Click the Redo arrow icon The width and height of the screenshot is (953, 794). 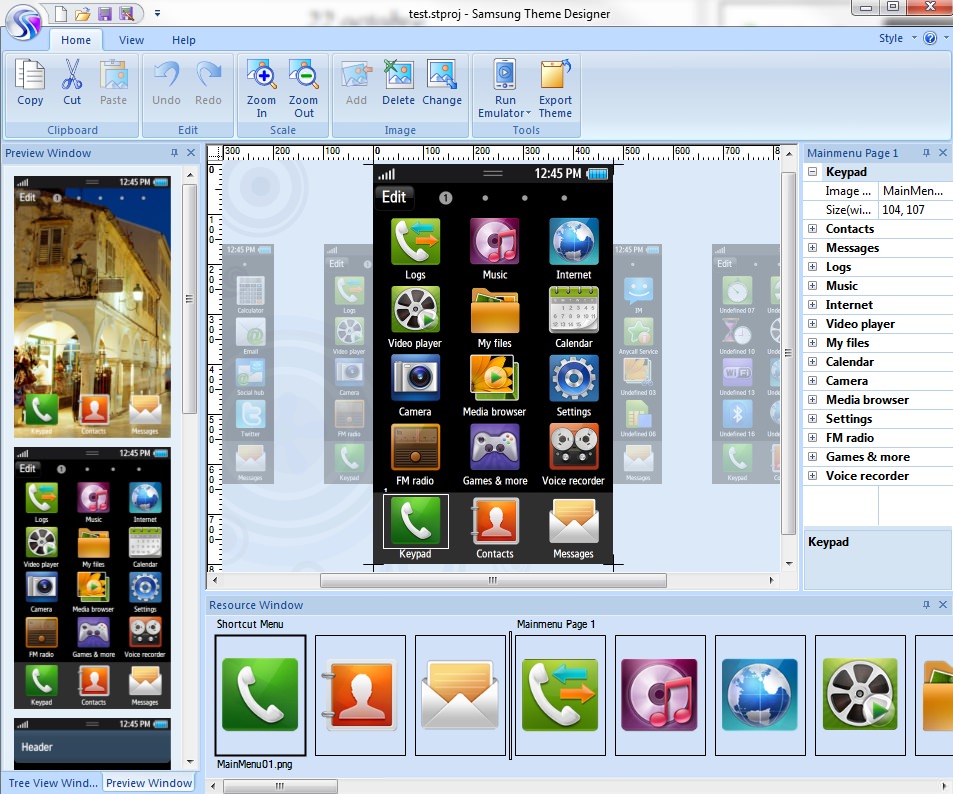coord(208,75)
